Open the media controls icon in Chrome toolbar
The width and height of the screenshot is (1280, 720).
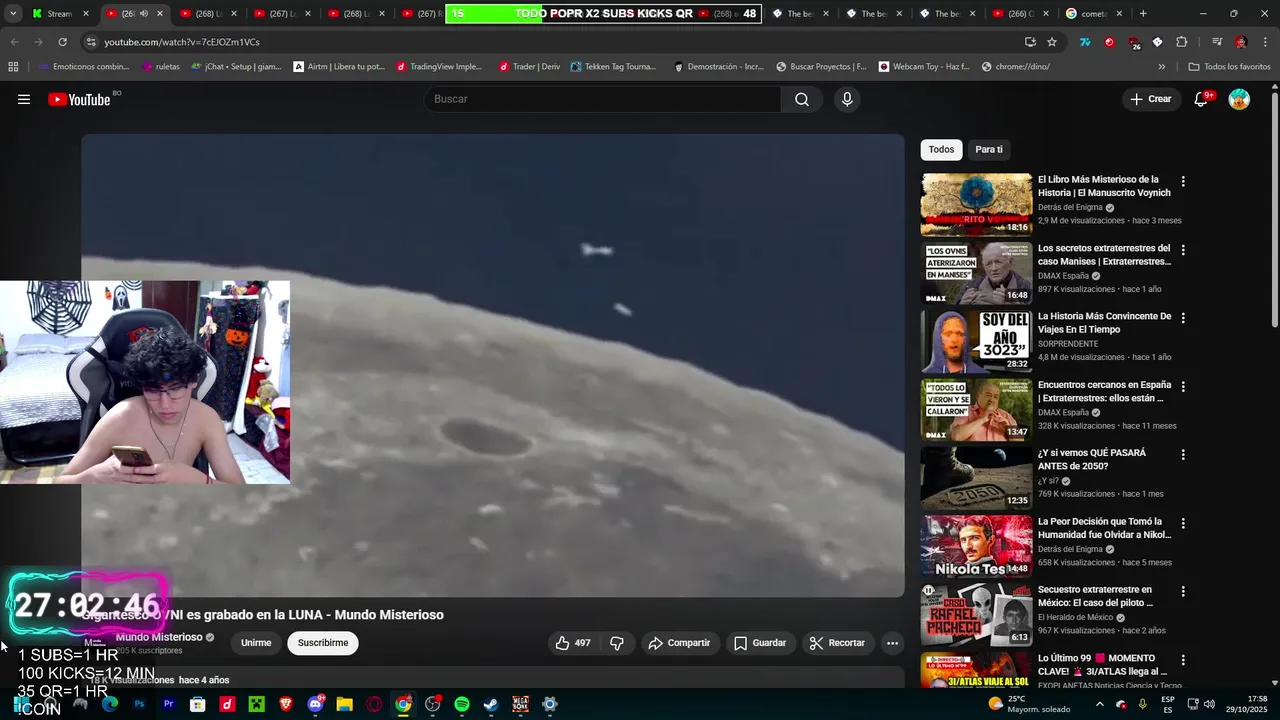pos(1216,42)
